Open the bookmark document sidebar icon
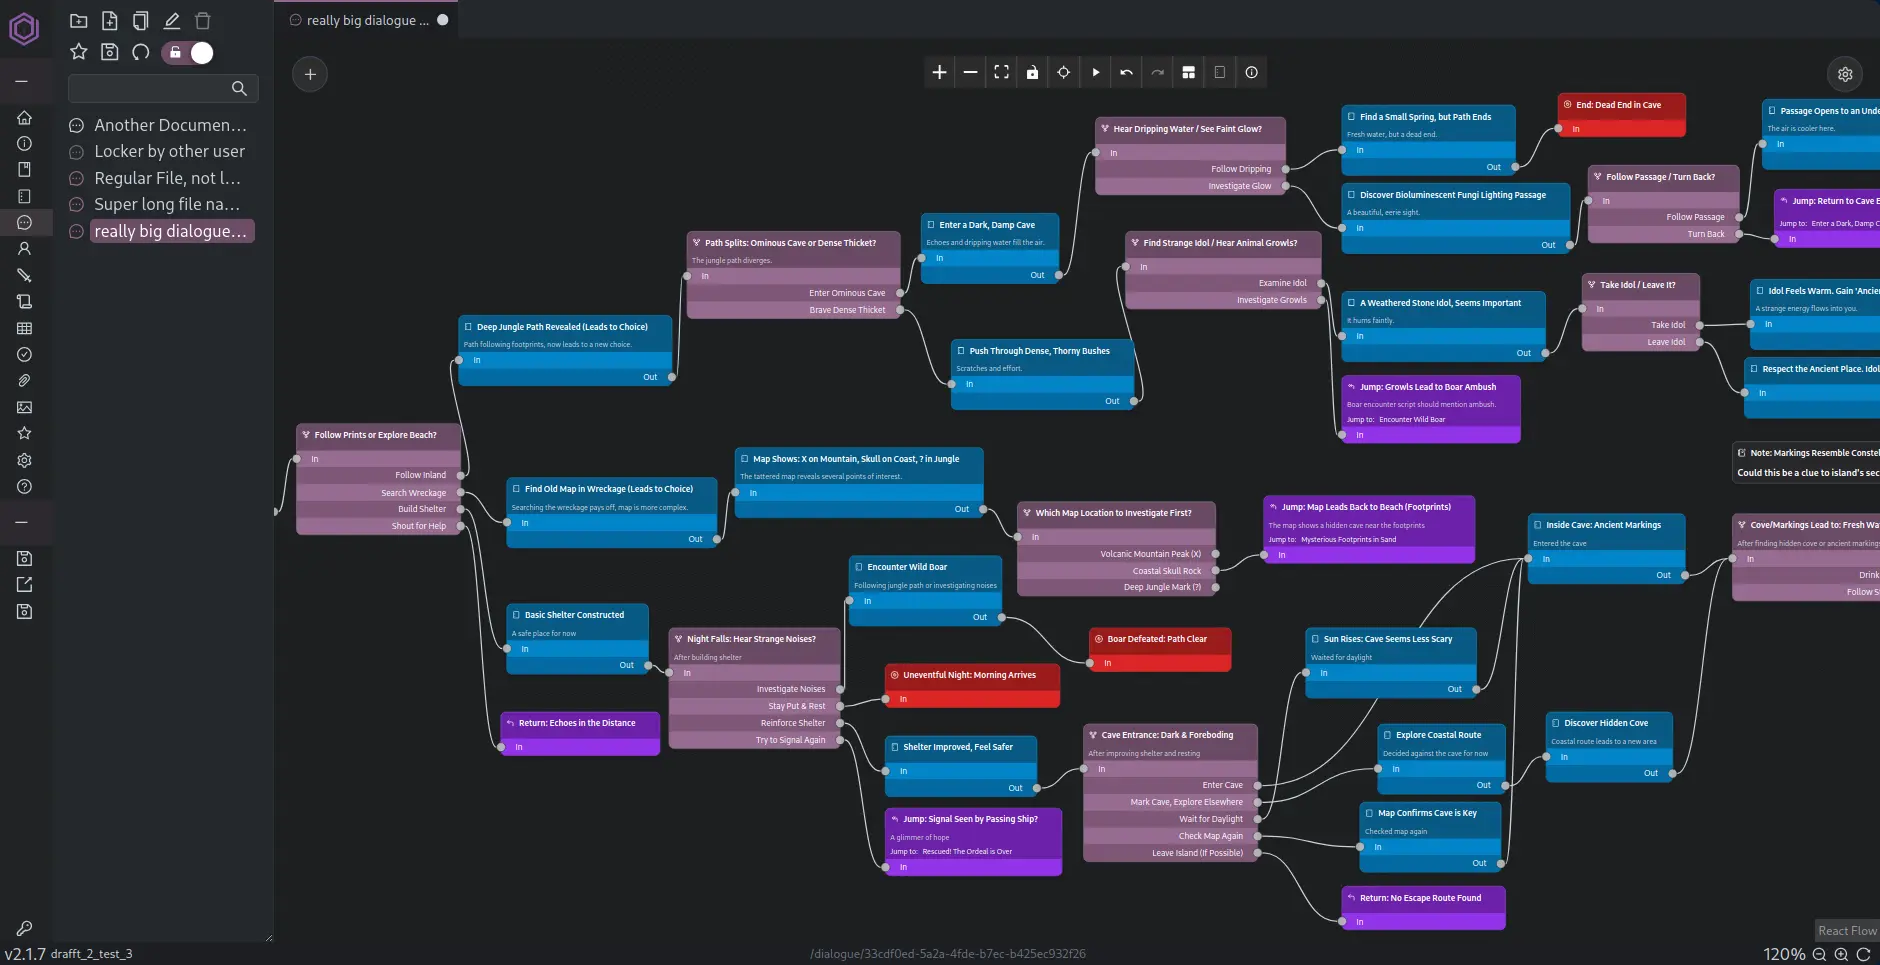The width and height of the screenshot is (1880, 965). pos(24,170)
